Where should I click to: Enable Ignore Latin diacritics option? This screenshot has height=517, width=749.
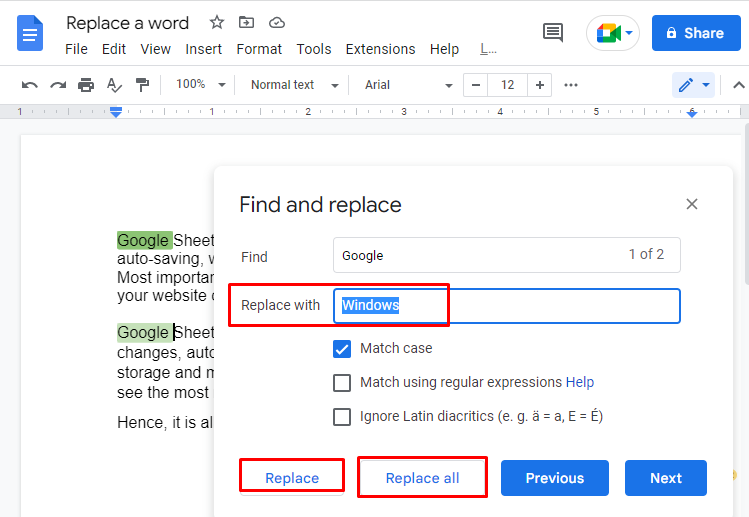tap(342, 417)
